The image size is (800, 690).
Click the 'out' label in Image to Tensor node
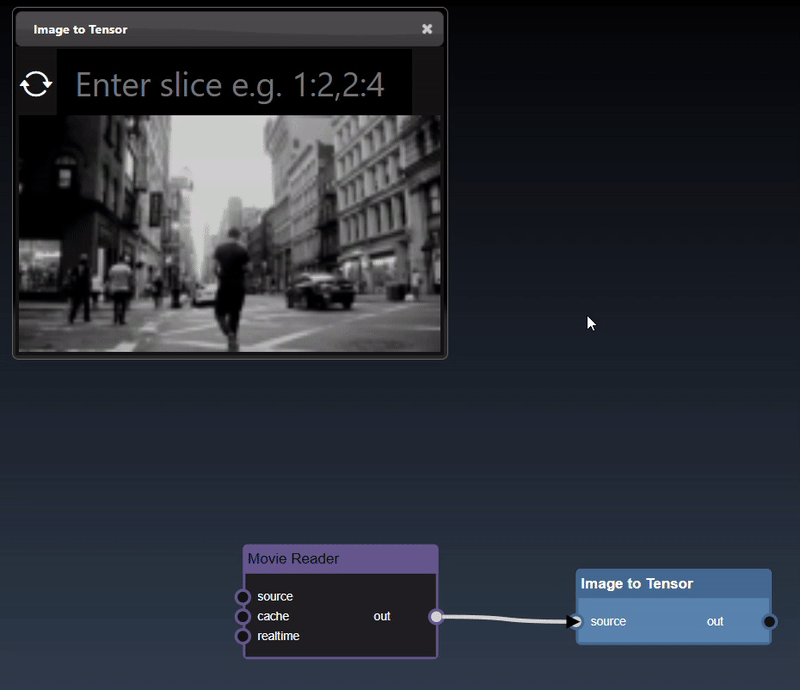715,622
